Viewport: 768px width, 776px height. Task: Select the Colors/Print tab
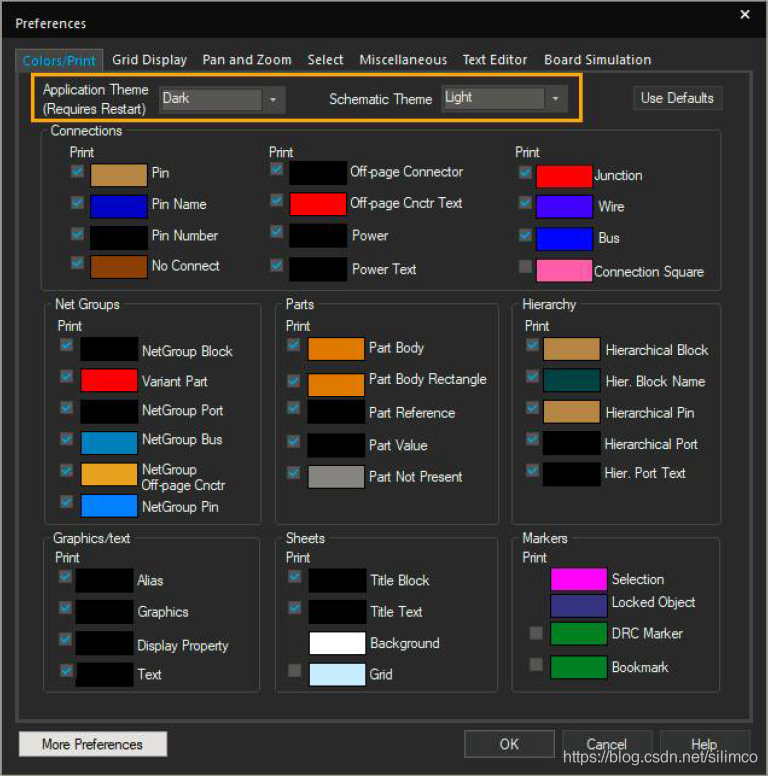coord(59,61)
